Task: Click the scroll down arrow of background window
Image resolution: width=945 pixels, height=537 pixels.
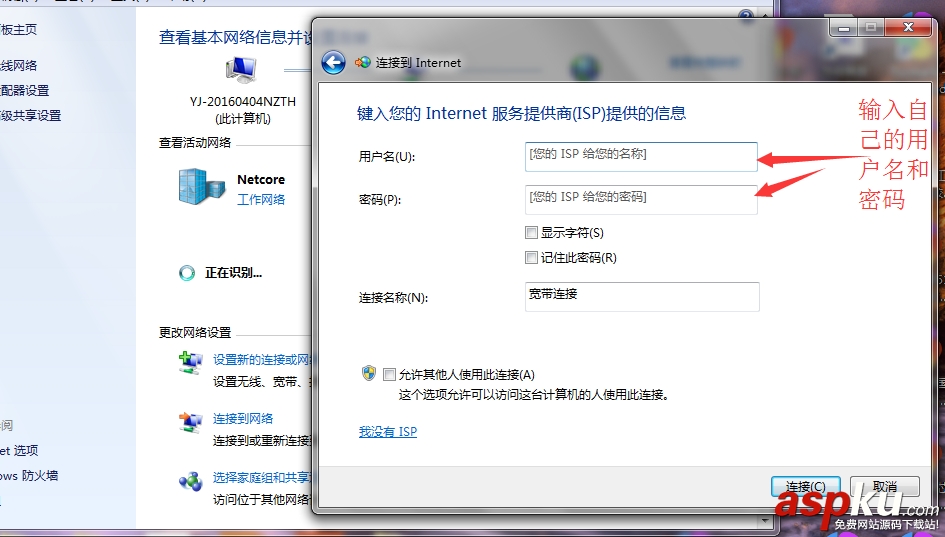Action: [x=765, y=521]
